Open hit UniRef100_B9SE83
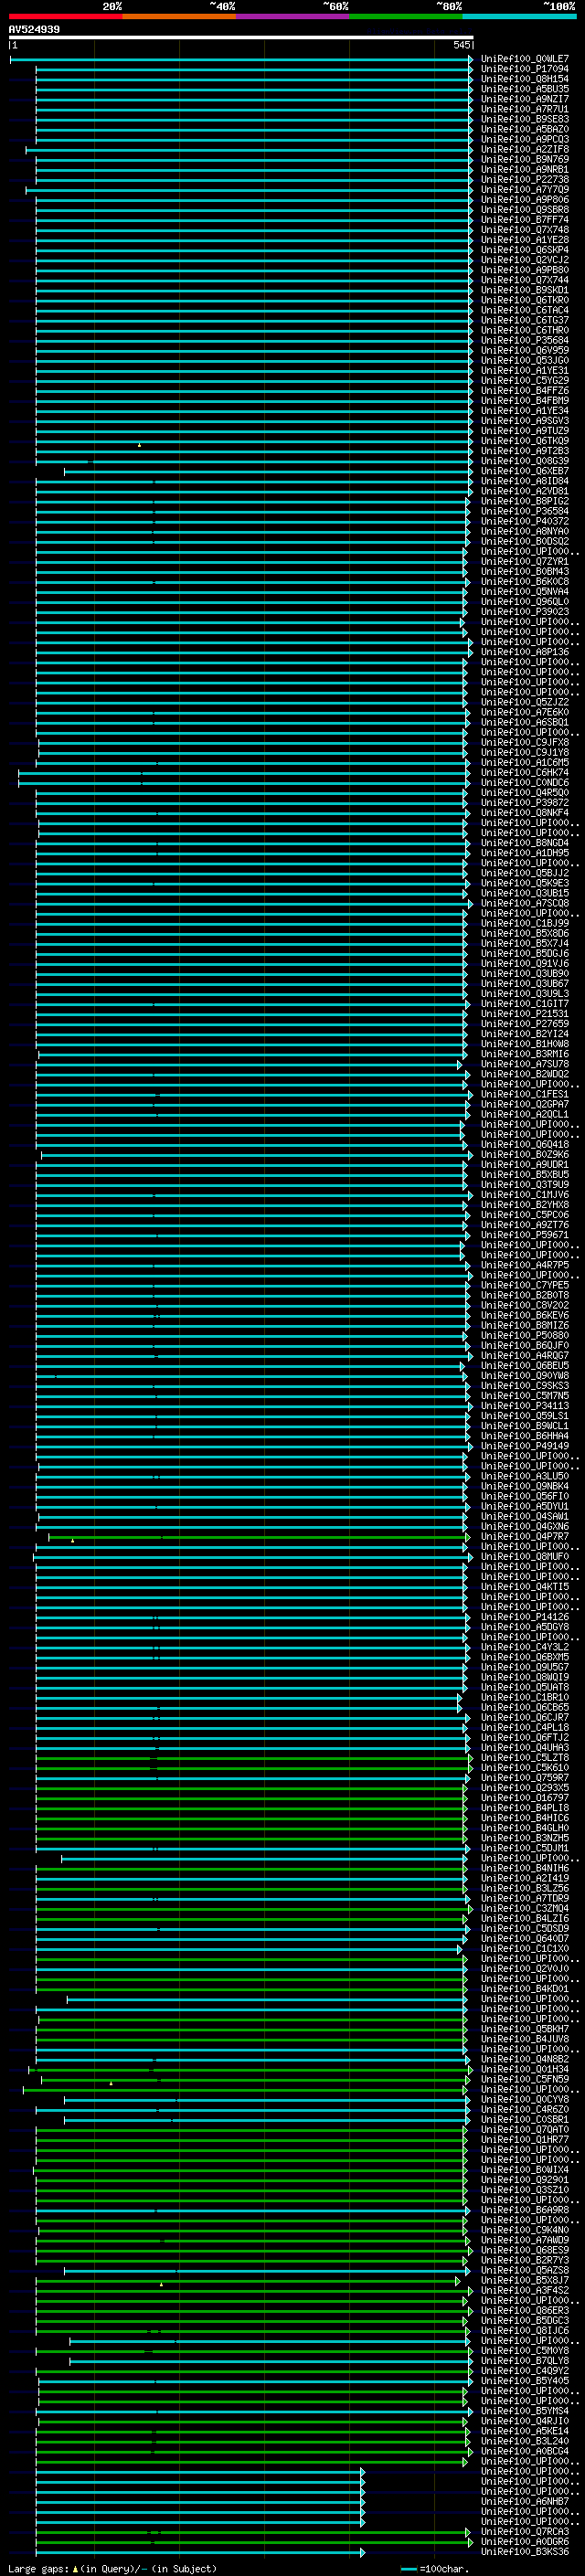 524,119
